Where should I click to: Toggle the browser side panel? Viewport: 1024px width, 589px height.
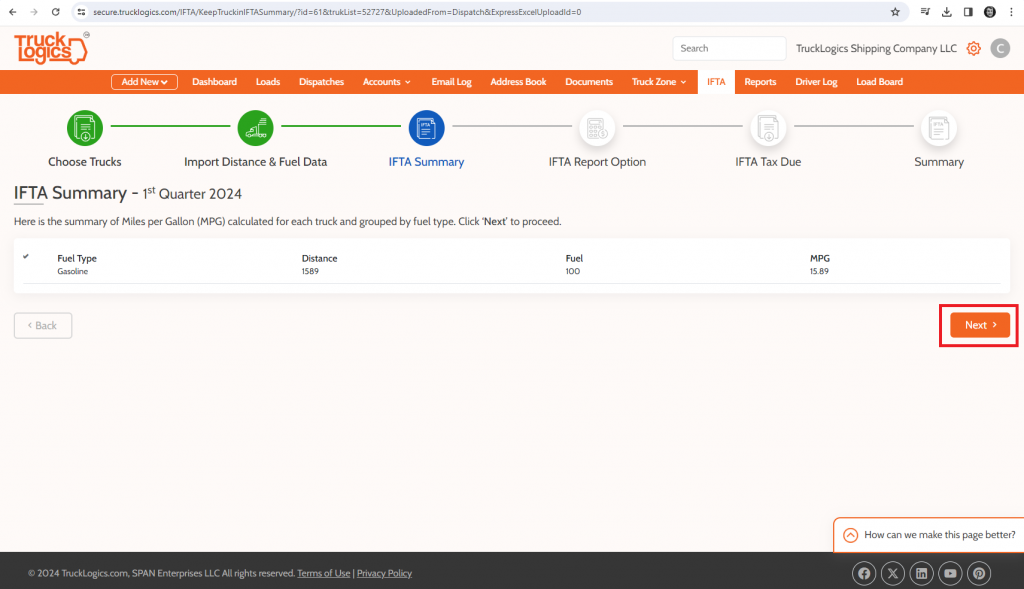(x=968, y=12)
